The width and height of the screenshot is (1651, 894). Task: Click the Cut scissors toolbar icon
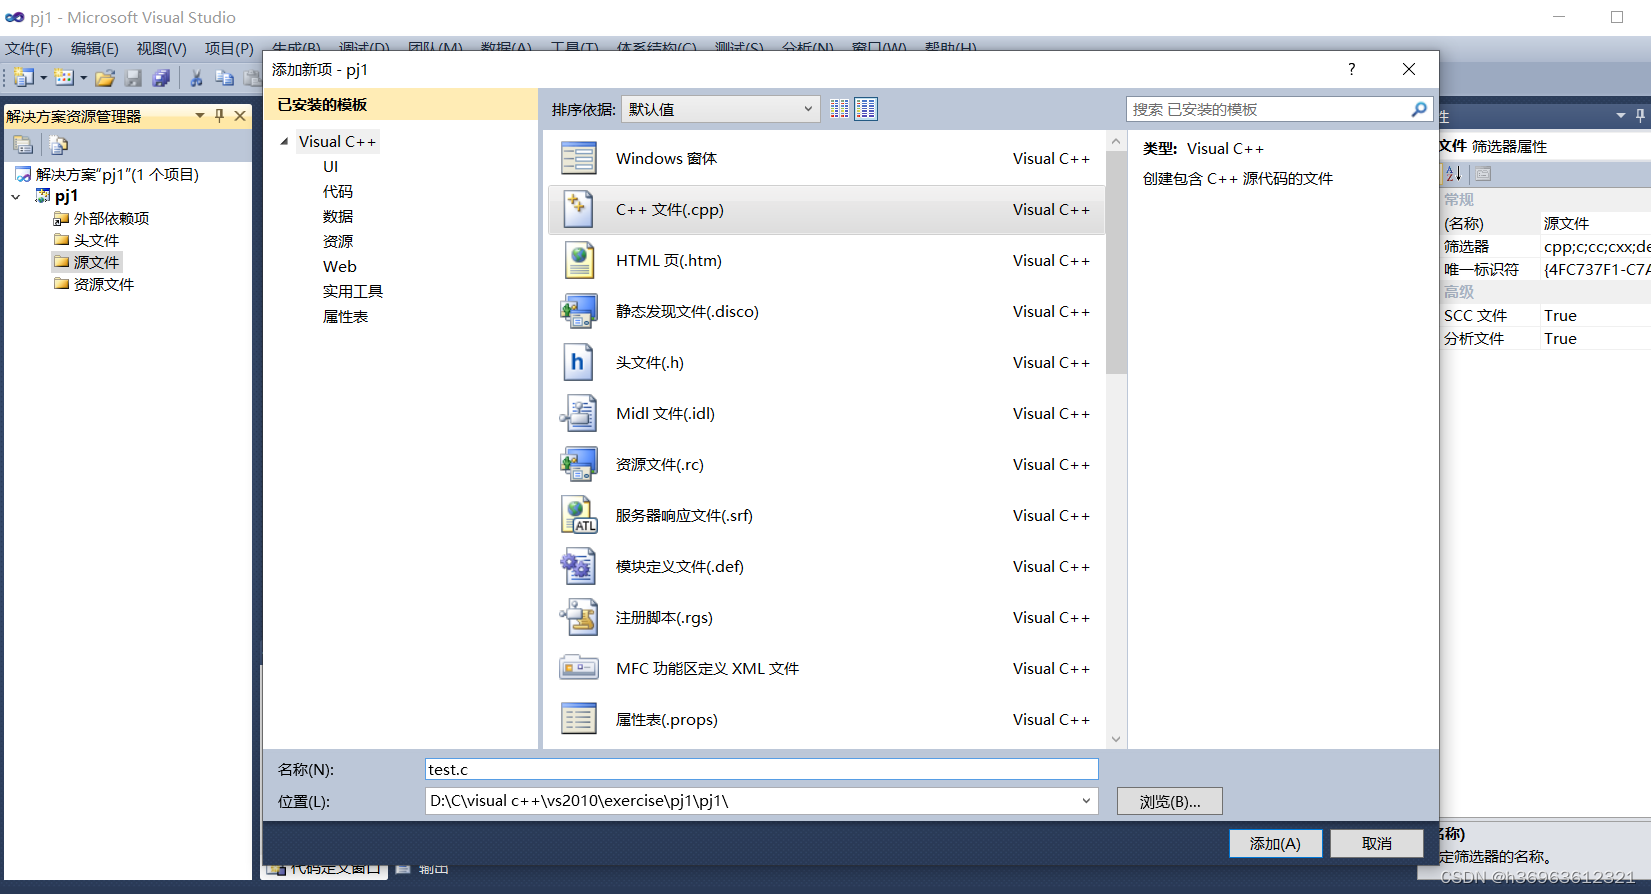197,78
